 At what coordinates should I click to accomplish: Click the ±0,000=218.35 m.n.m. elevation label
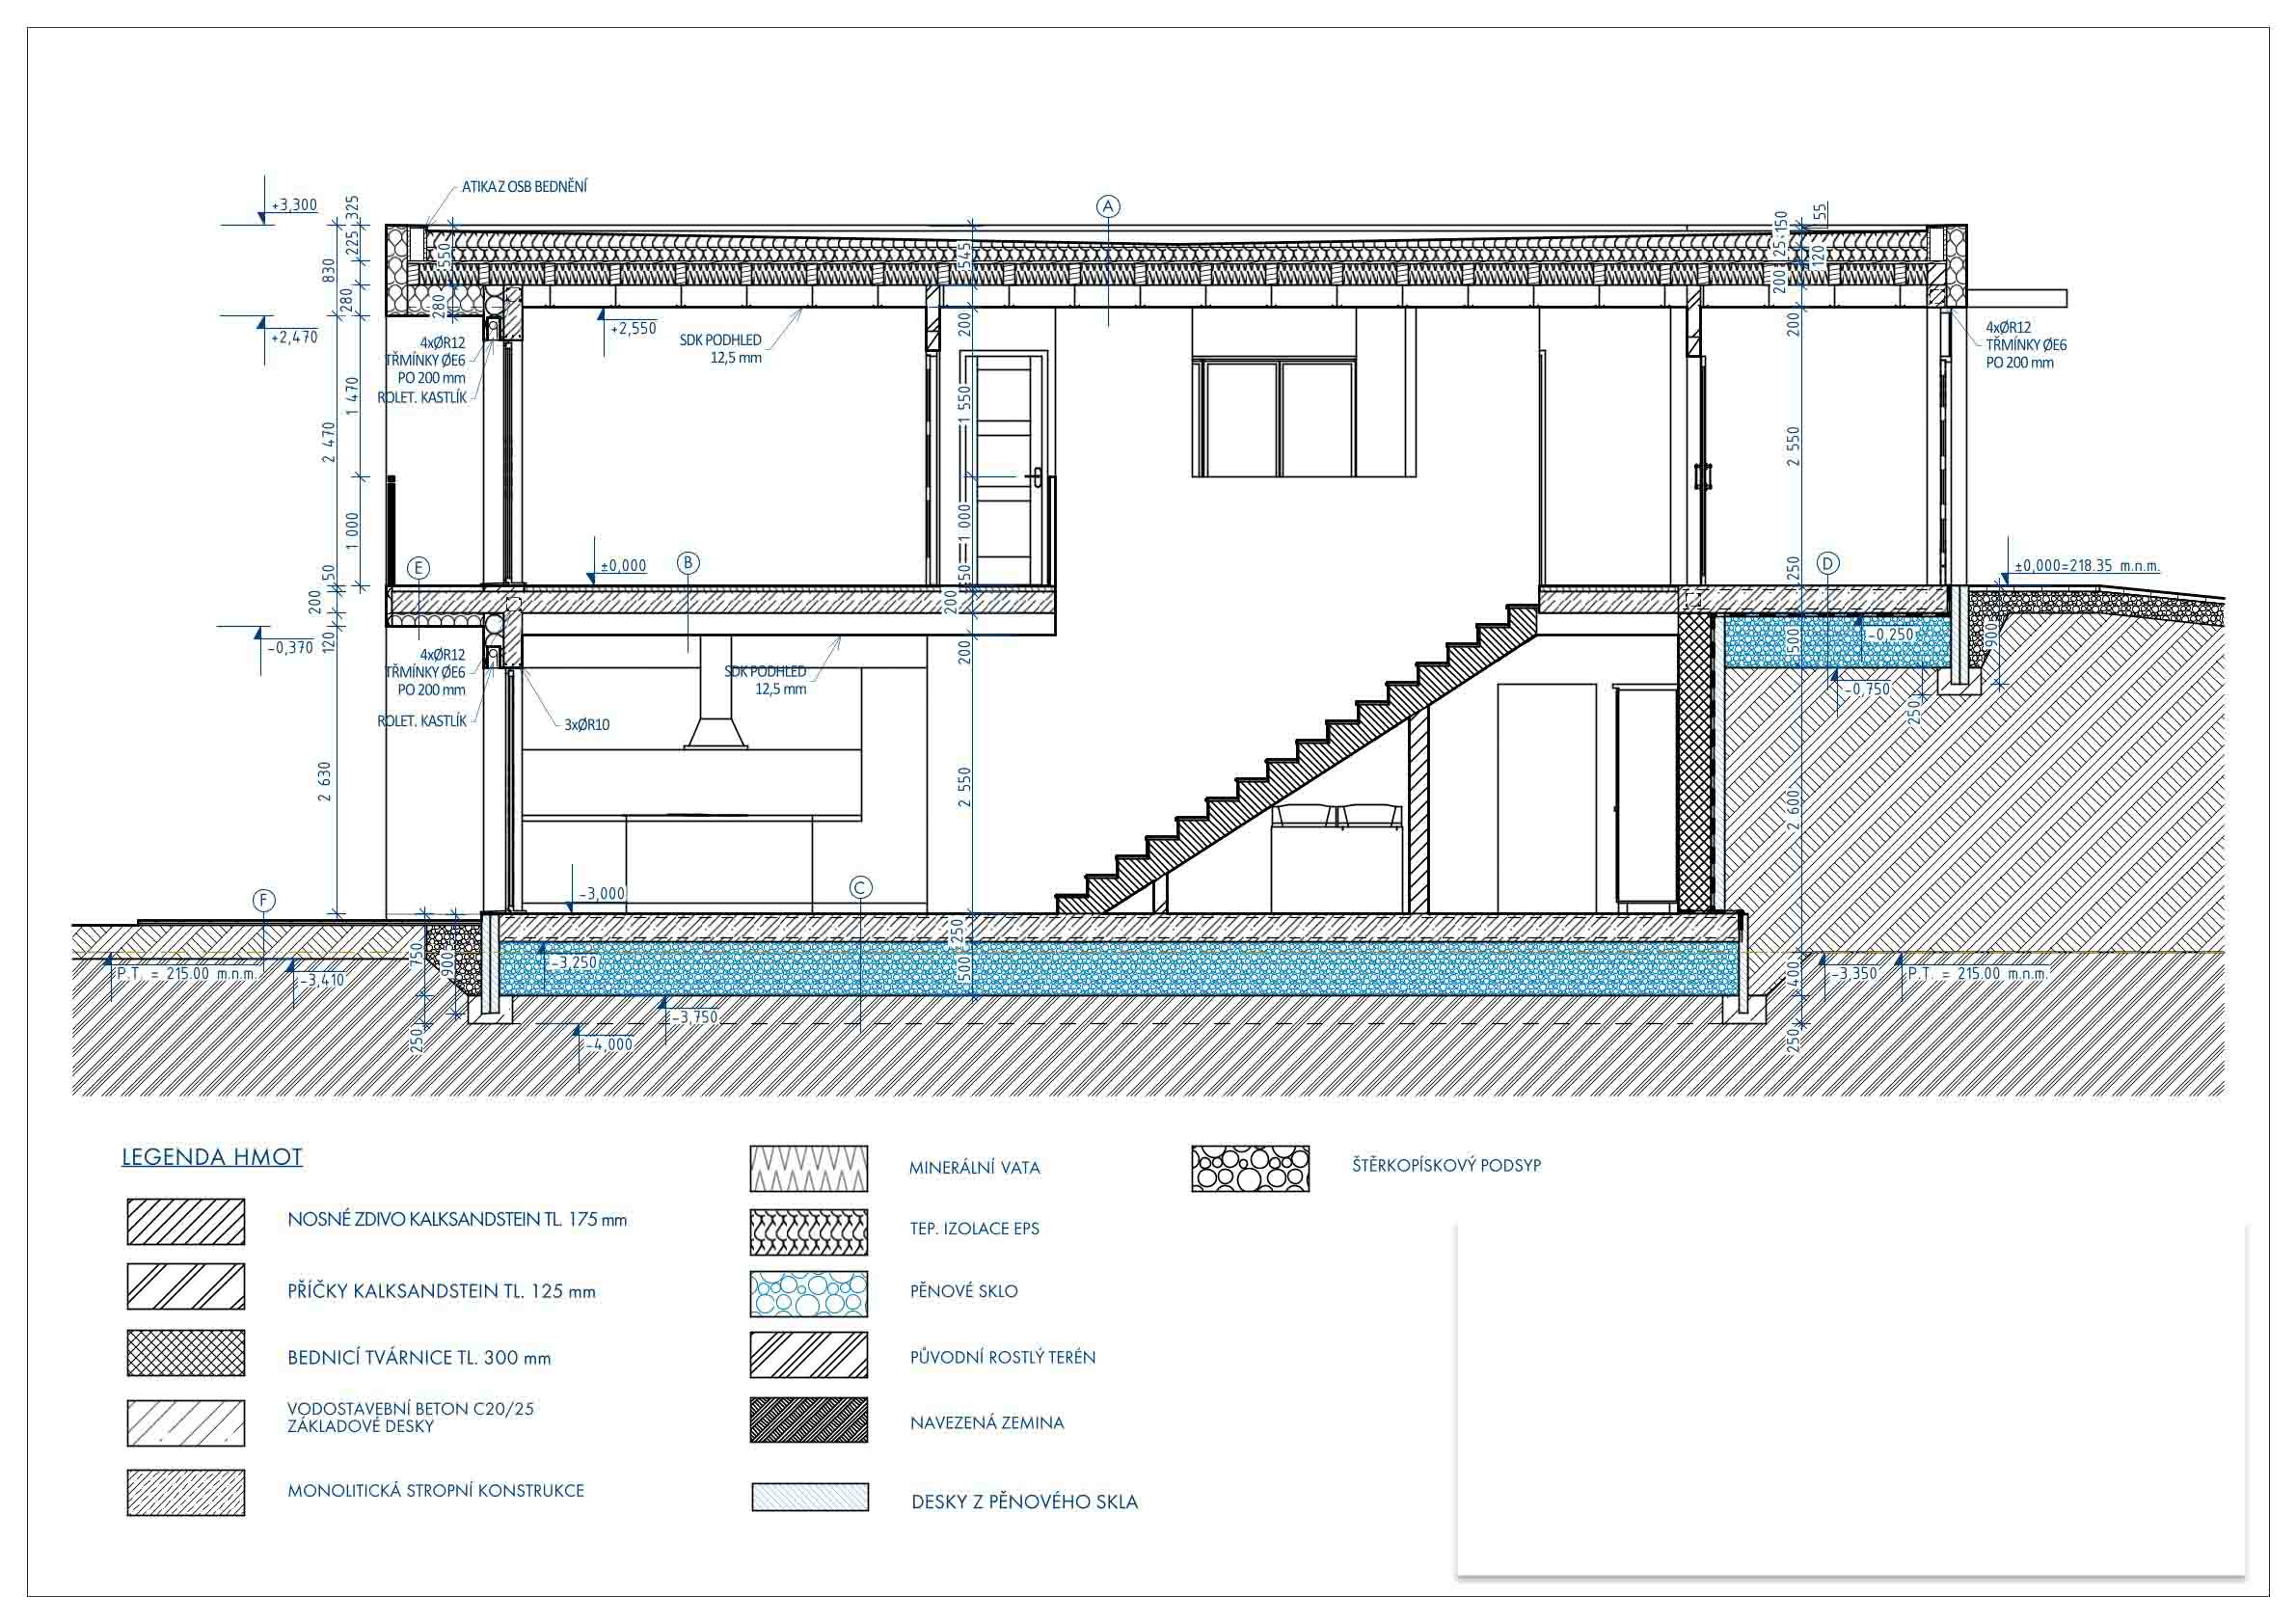point(2086,565)
